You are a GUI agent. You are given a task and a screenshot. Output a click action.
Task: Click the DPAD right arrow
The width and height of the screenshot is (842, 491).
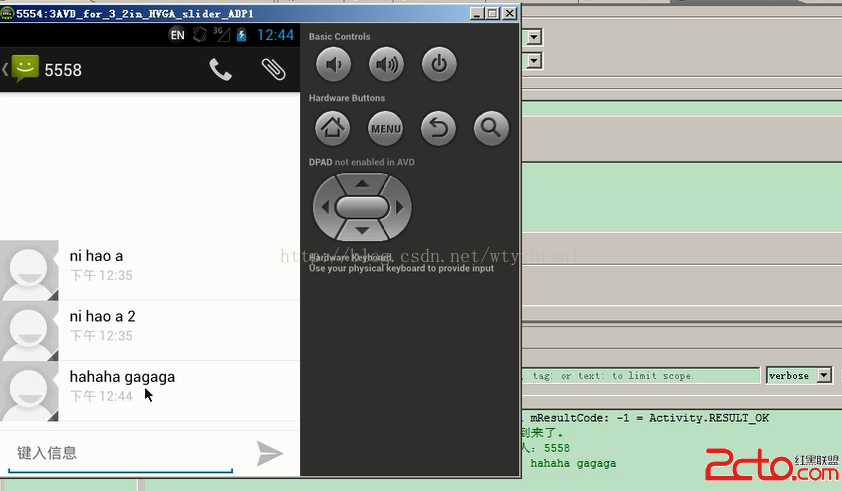(x=400, y=207)
